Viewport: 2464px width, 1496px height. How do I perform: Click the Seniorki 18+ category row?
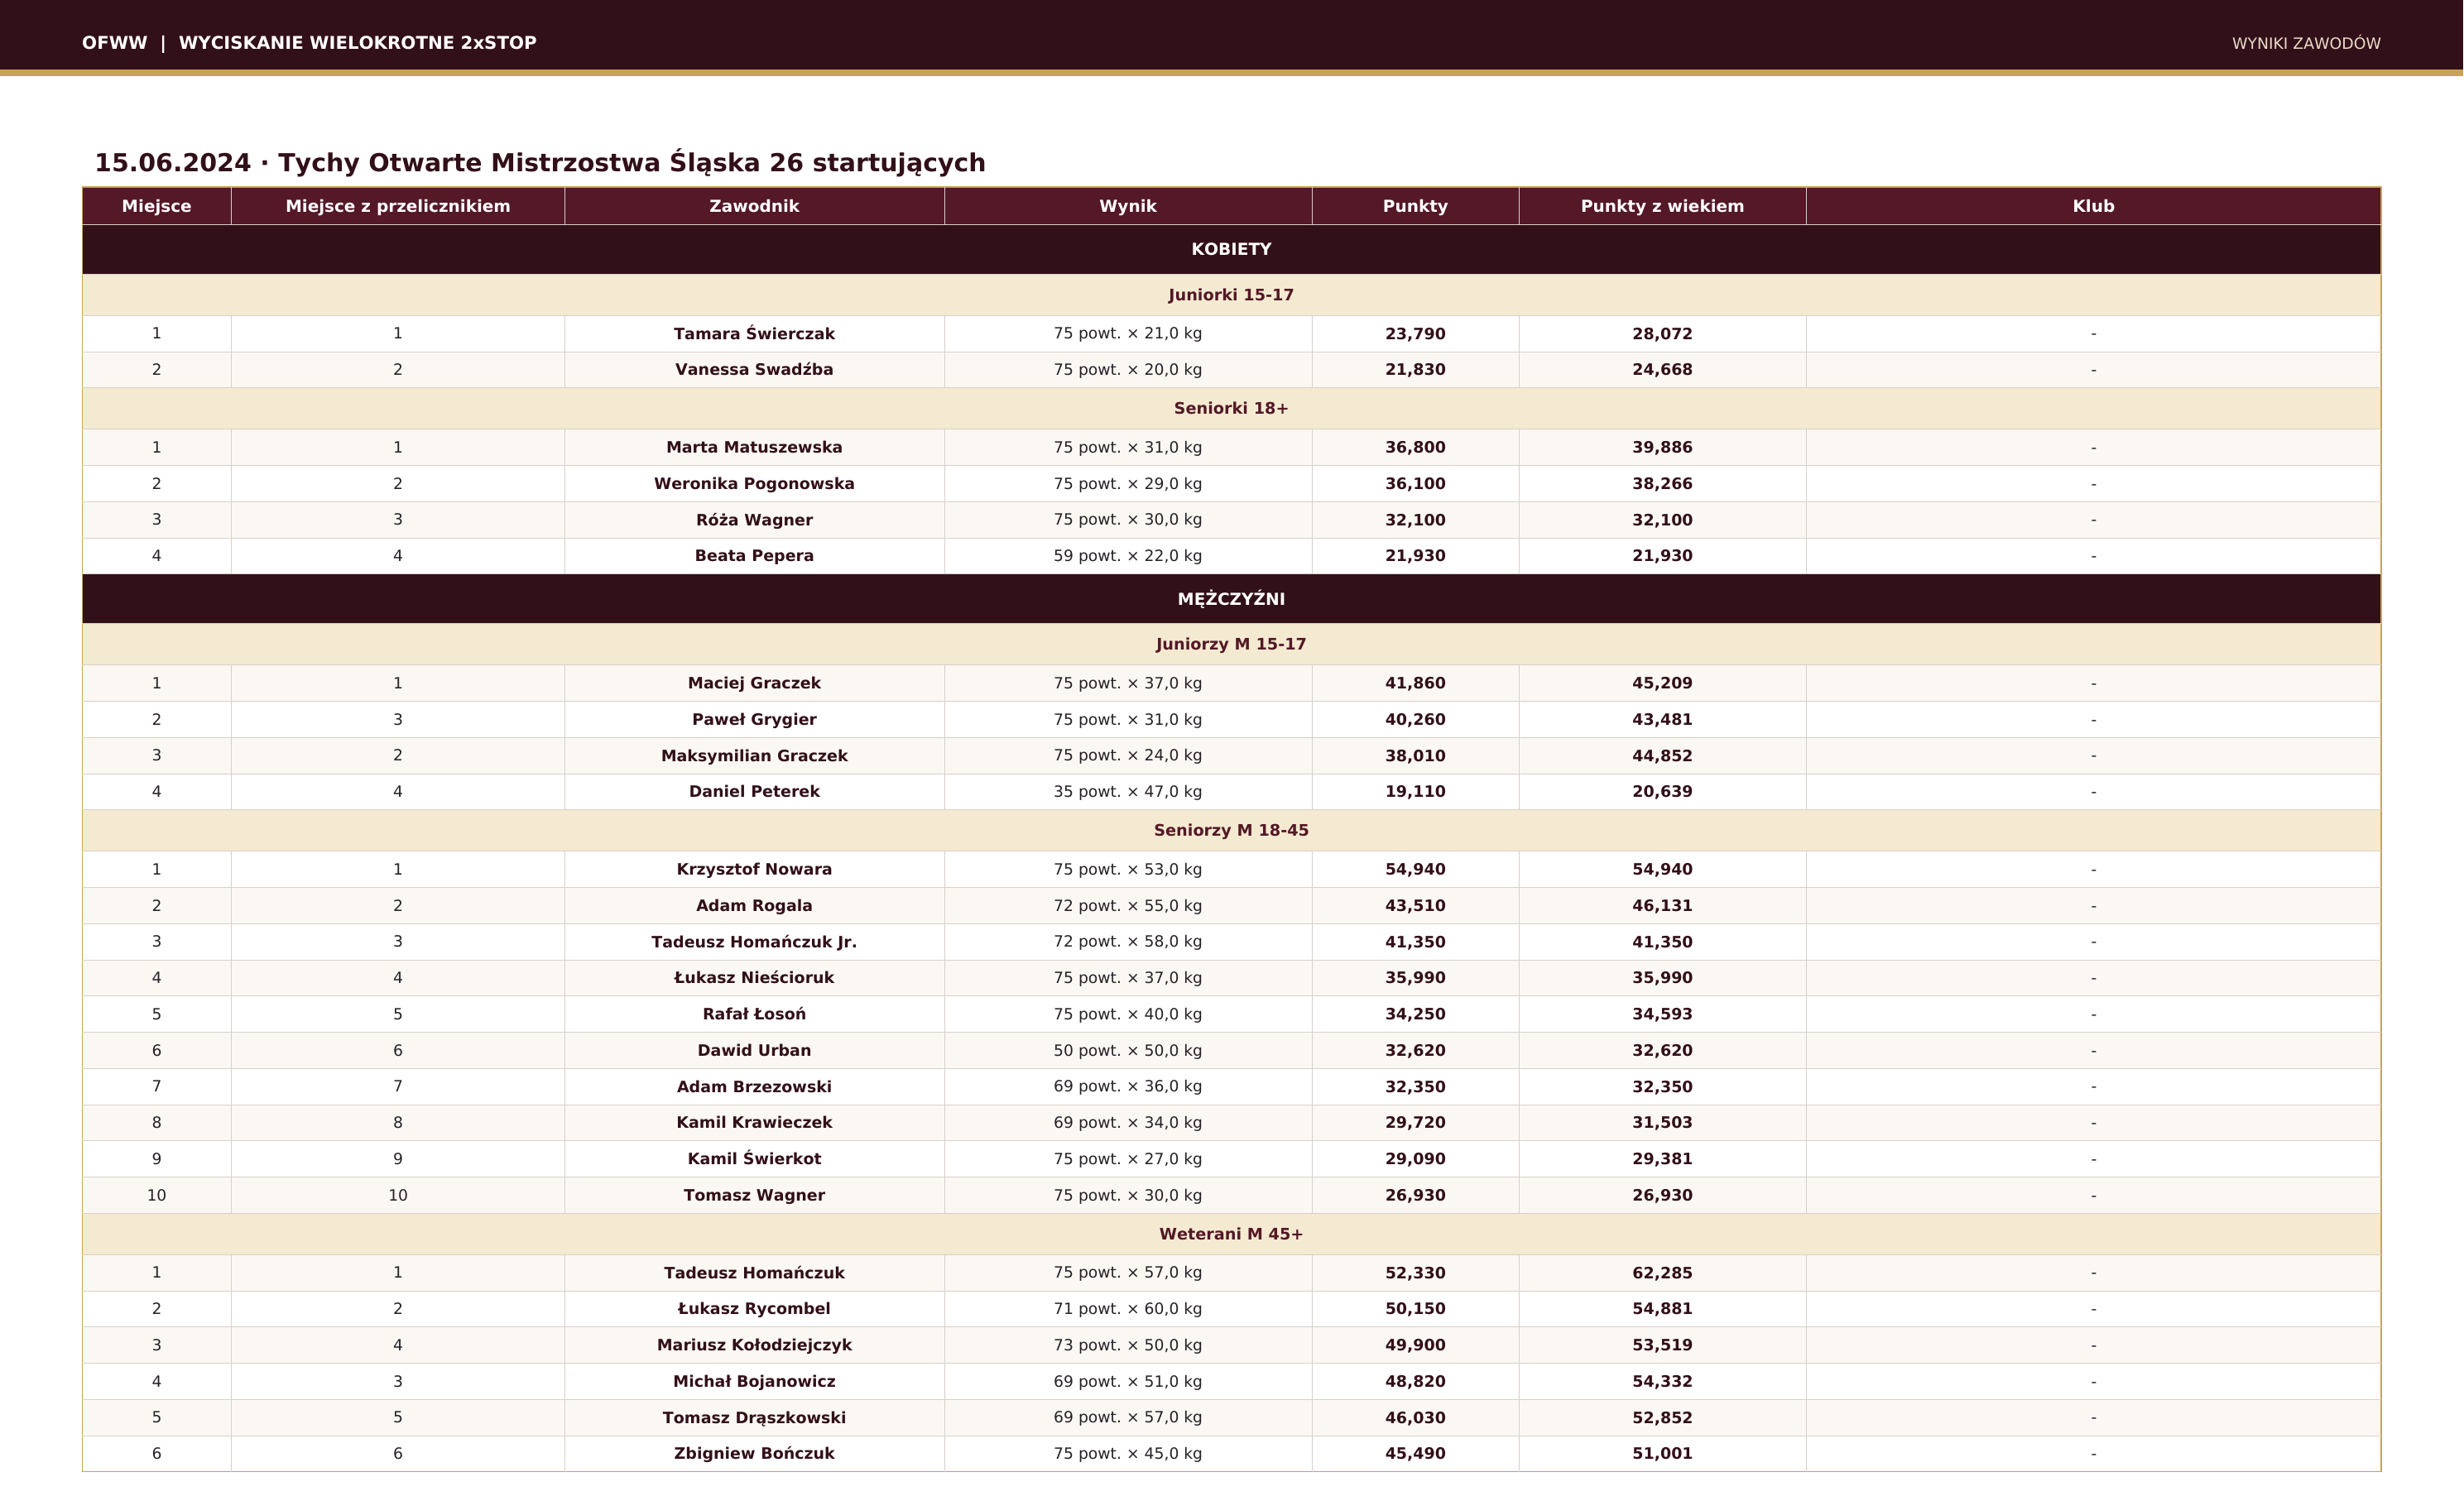(x=1231, y=408)
